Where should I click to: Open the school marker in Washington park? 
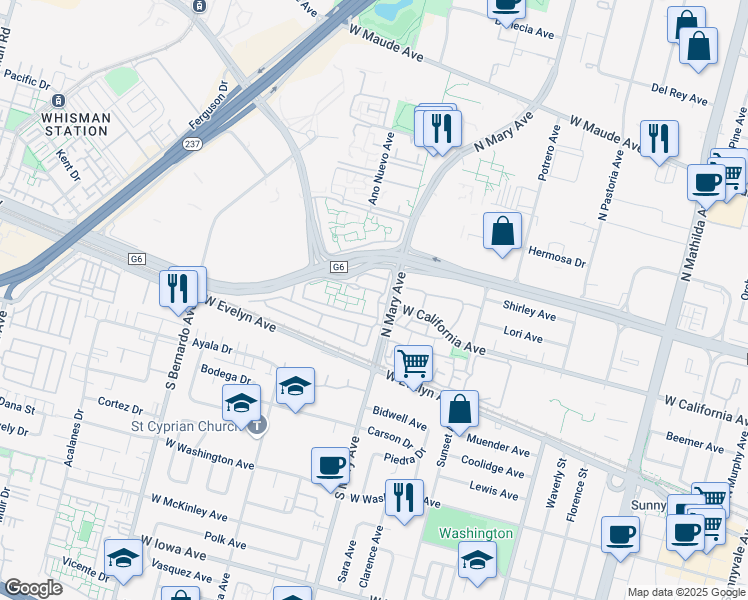coord(478,560)
